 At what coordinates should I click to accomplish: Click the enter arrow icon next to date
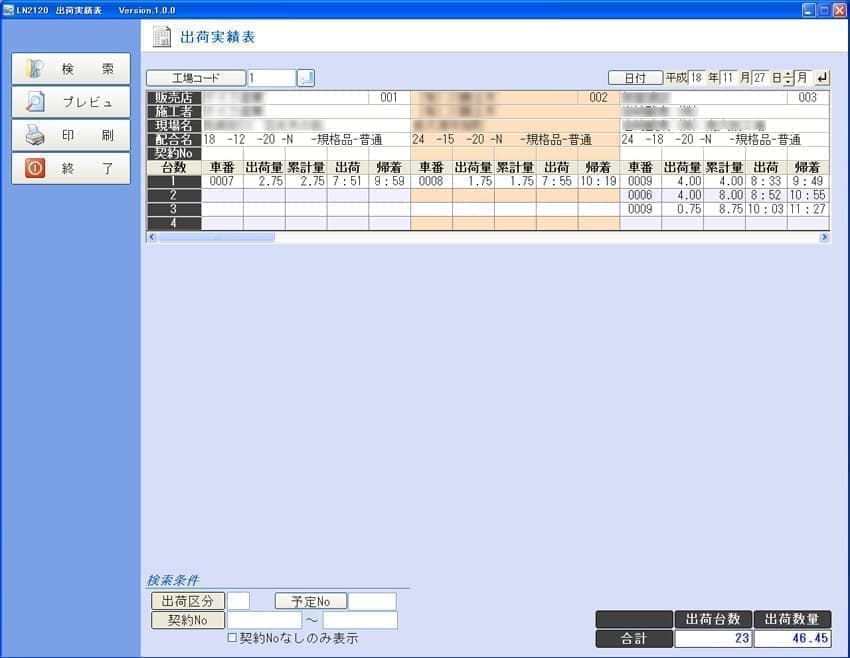coord(822,78)
